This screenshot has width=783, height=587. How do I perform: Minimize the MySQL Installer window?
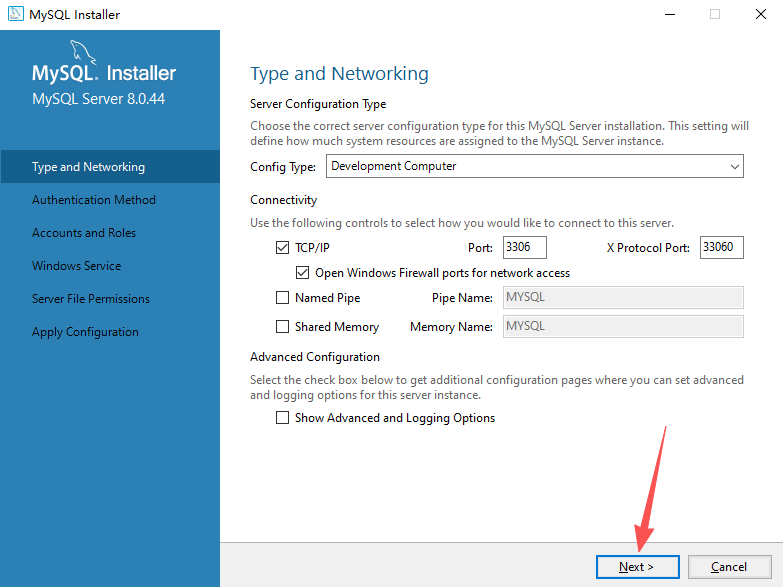[670, 14]
